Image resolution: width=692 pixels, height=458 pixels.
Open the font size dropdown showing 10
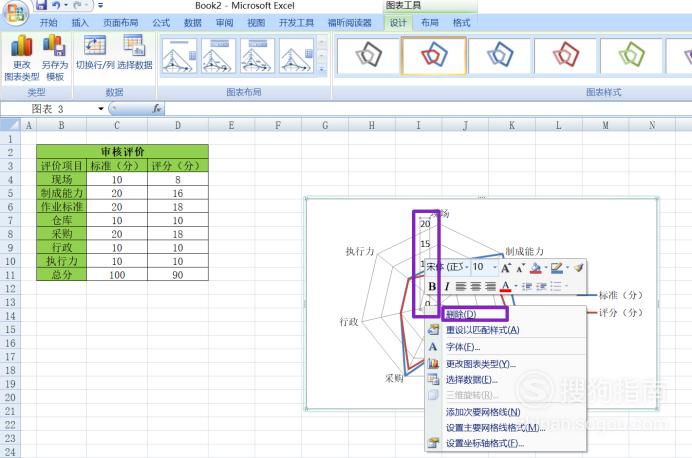tap(495, 267)
